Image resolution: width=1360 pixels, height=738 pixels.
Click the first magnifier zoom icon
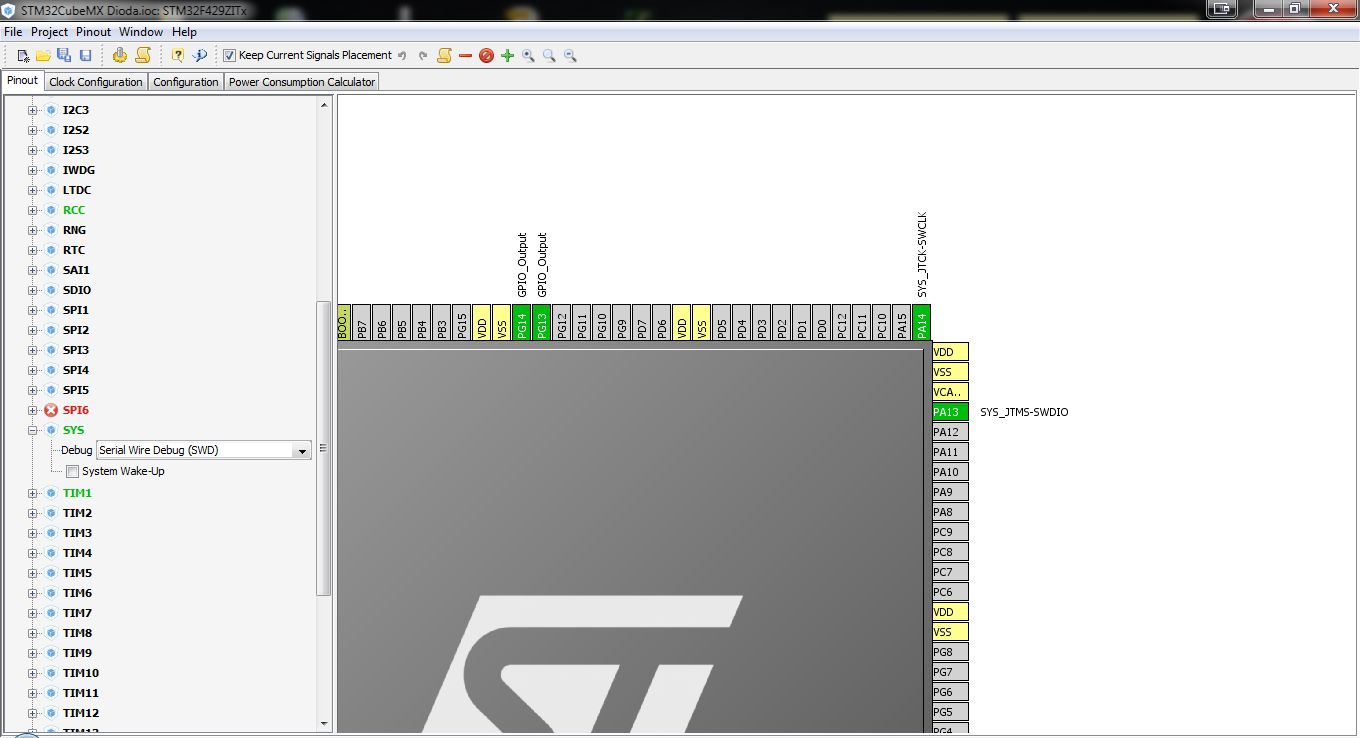pos(528,56)
